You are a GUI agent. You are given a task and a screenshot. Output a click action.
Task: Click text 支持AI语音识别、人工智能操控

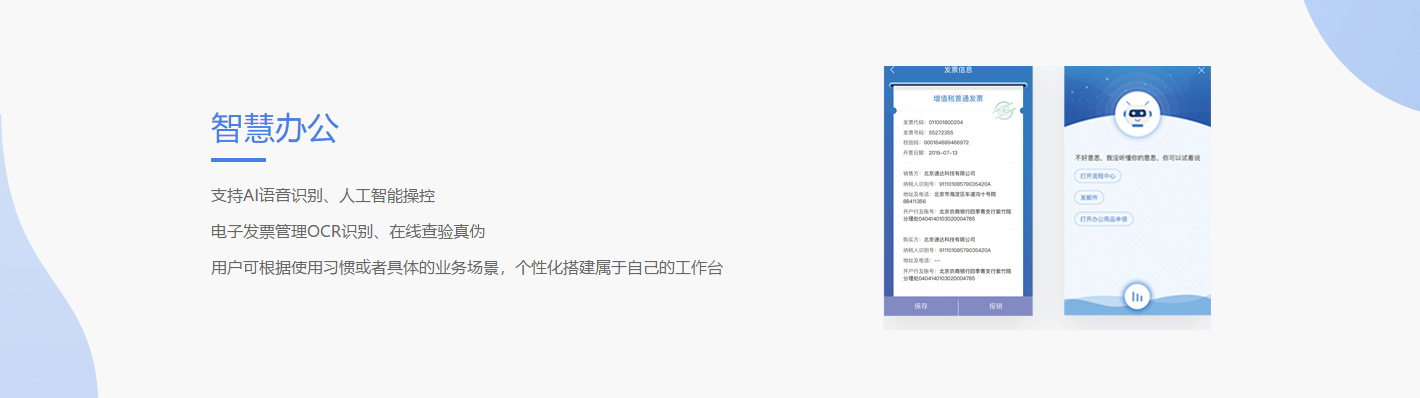pos(323,195)
